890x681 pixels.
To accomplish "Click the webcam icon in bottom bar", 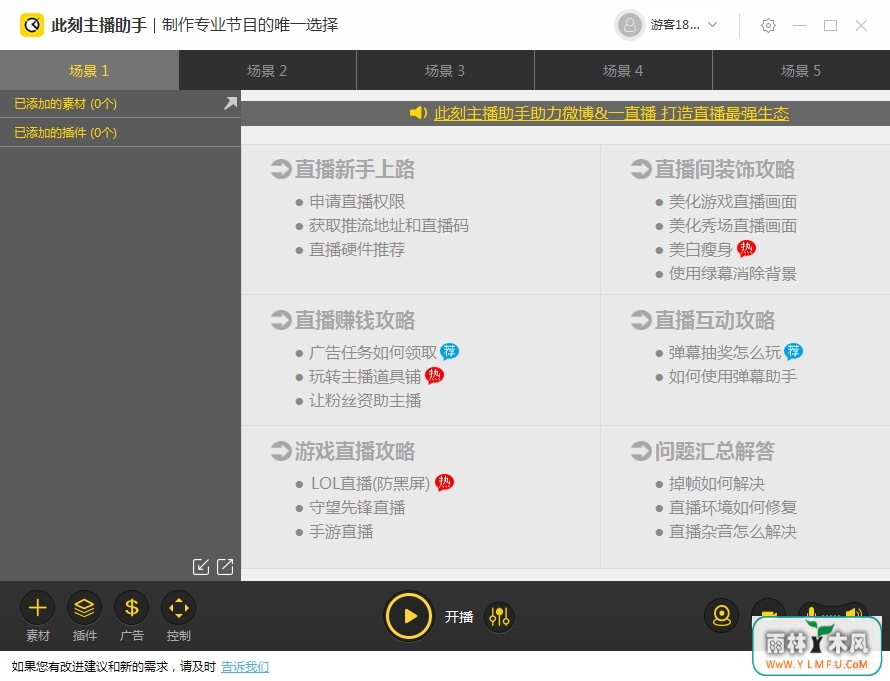I will 721,616.
